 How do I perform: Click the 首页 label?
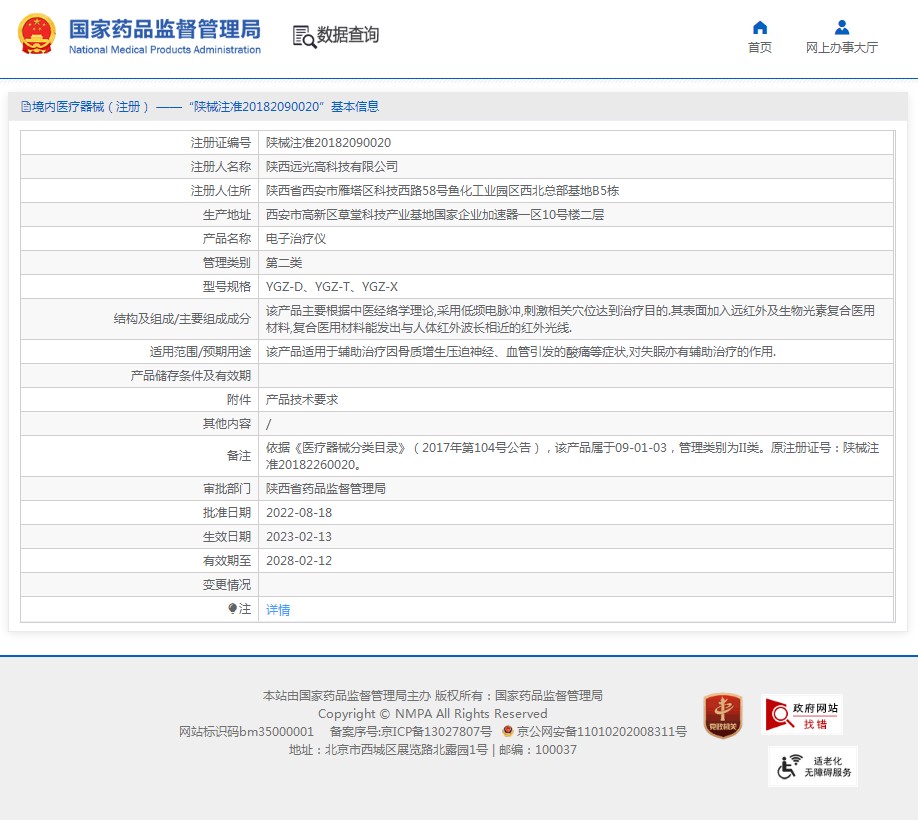(x=759, y=47)
